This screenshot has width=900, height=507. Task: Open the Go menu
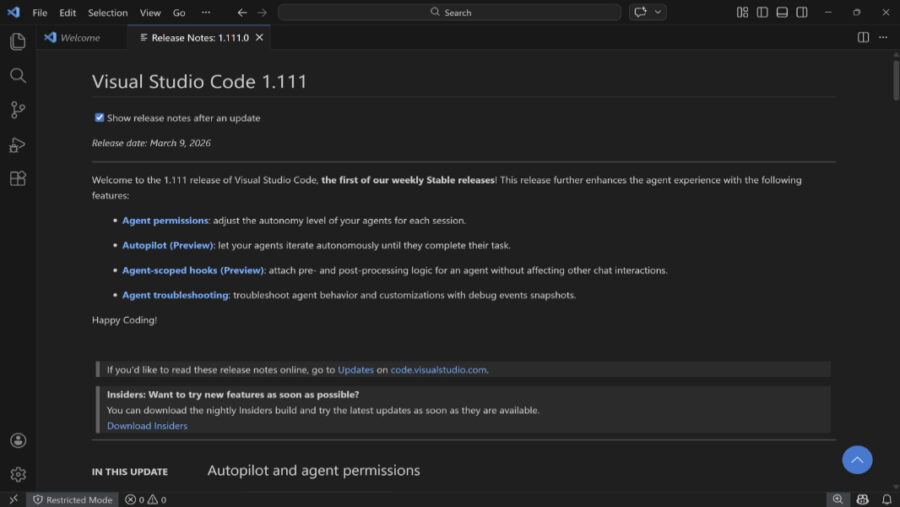(179, 12)
